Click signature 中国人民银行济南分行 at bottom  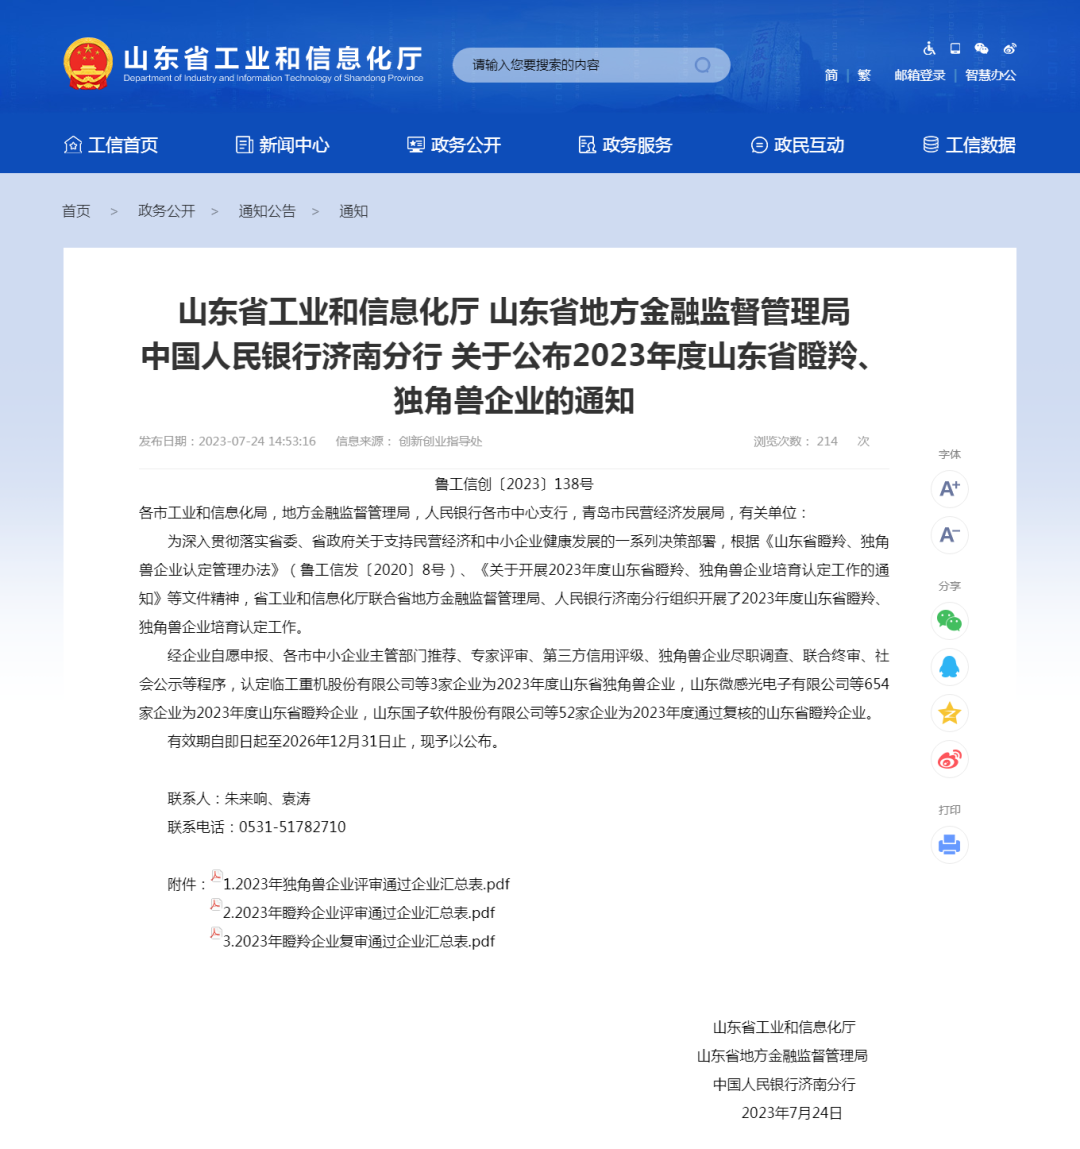(784, 1085)
